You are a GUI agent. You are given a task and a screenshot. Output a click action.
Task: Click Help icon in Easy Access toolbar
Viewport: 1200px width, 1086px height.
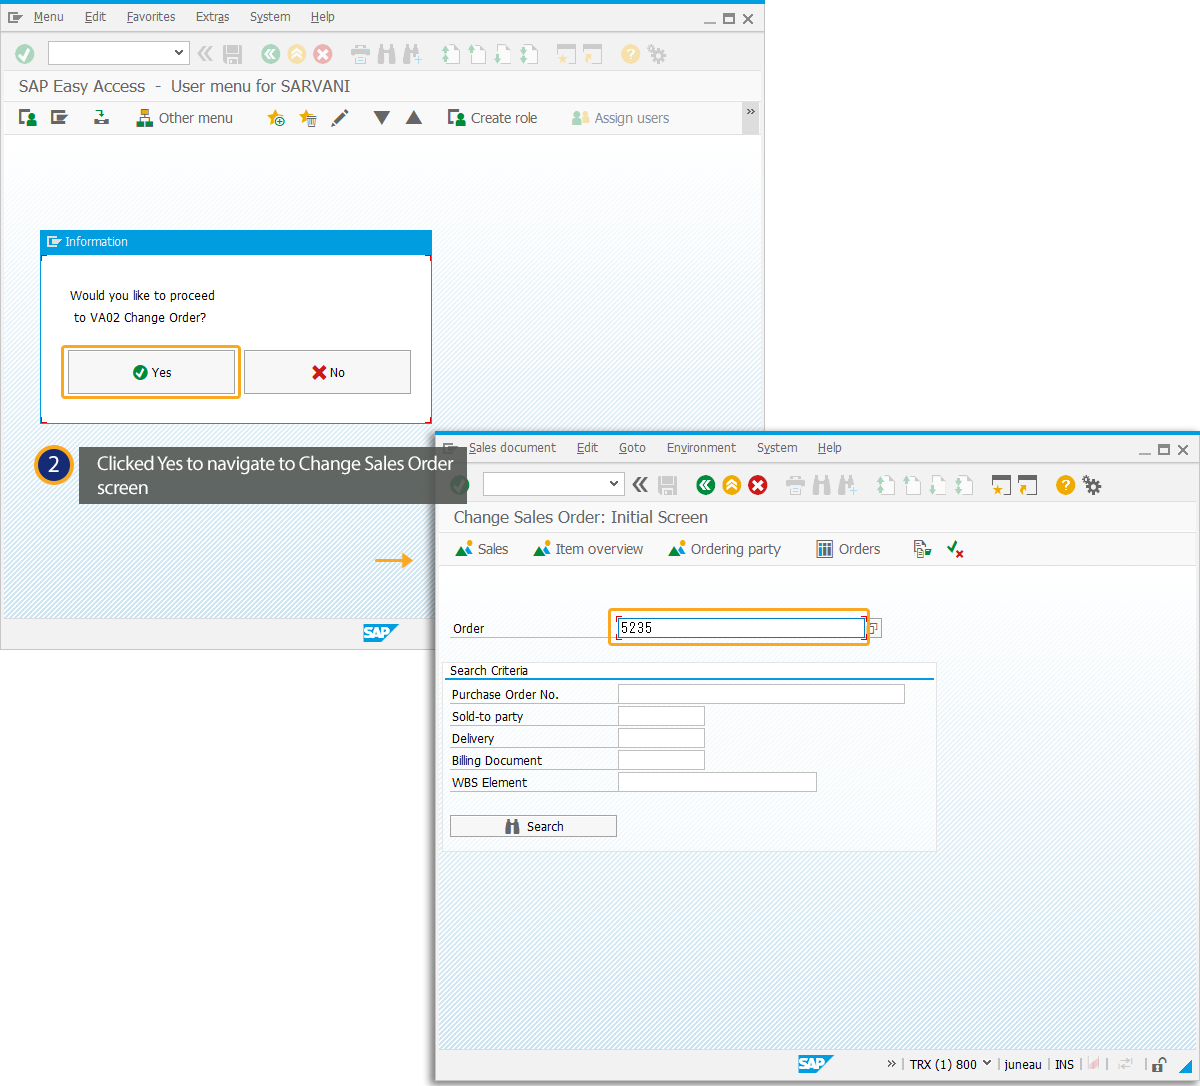pos(630,54)
